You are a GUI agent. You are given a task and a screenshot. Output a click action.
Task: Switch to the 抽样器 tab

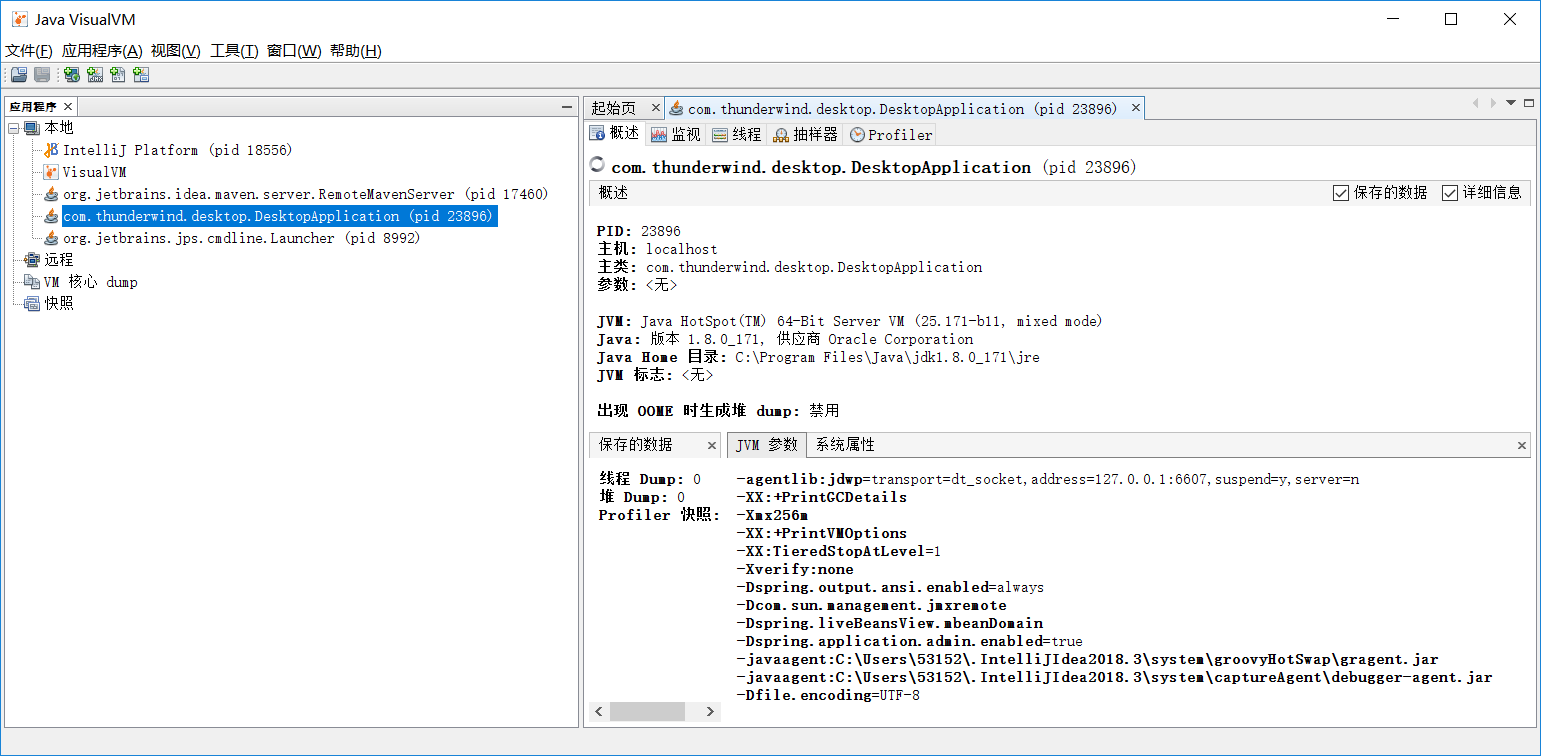(x=806, y=134)
